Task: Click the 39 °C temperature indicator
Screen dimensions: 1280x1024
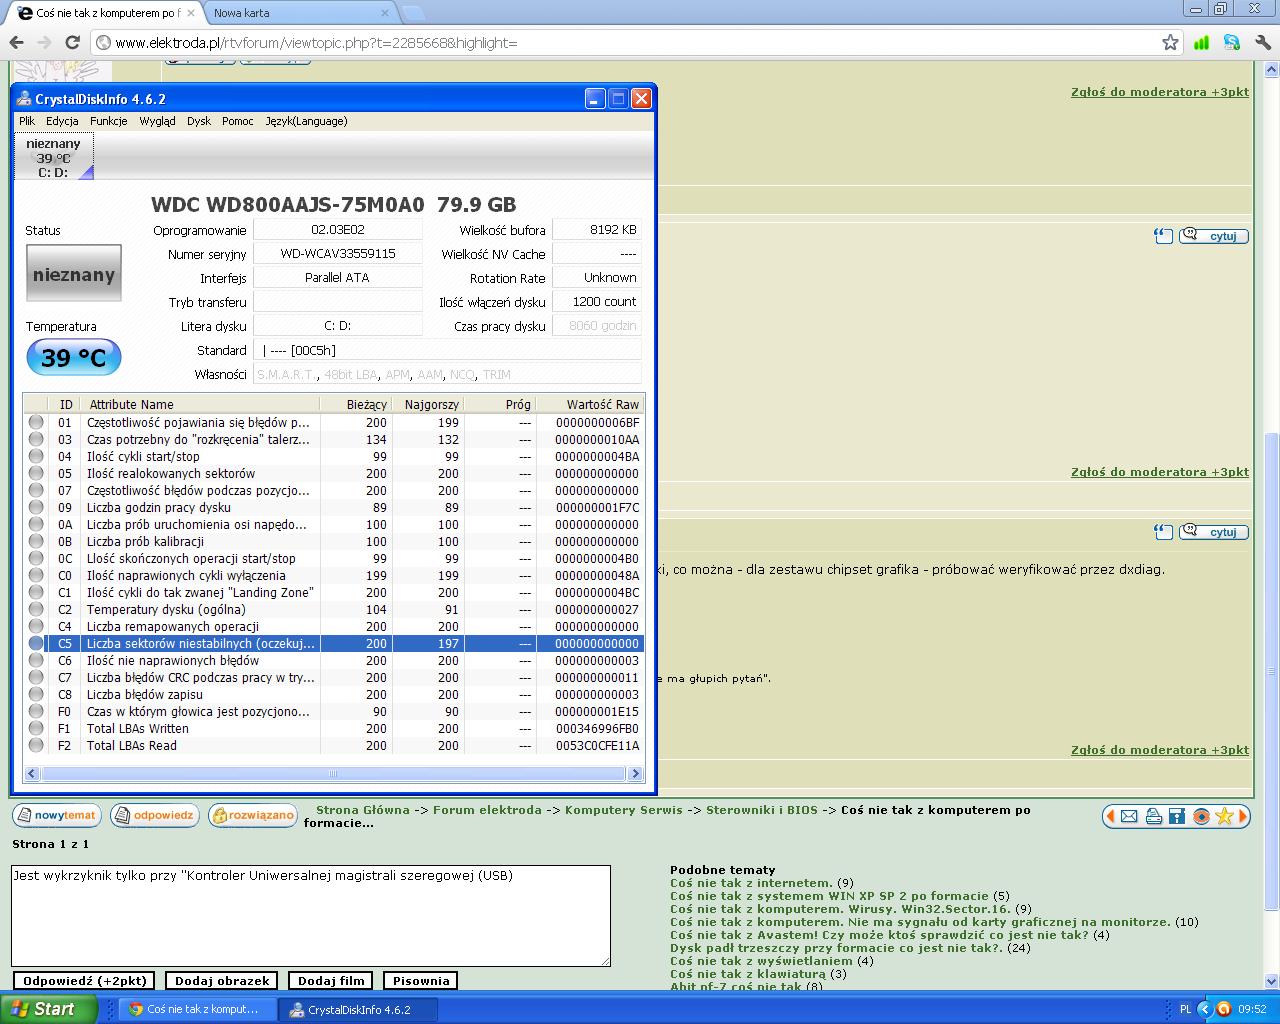Action: point(74,358)
